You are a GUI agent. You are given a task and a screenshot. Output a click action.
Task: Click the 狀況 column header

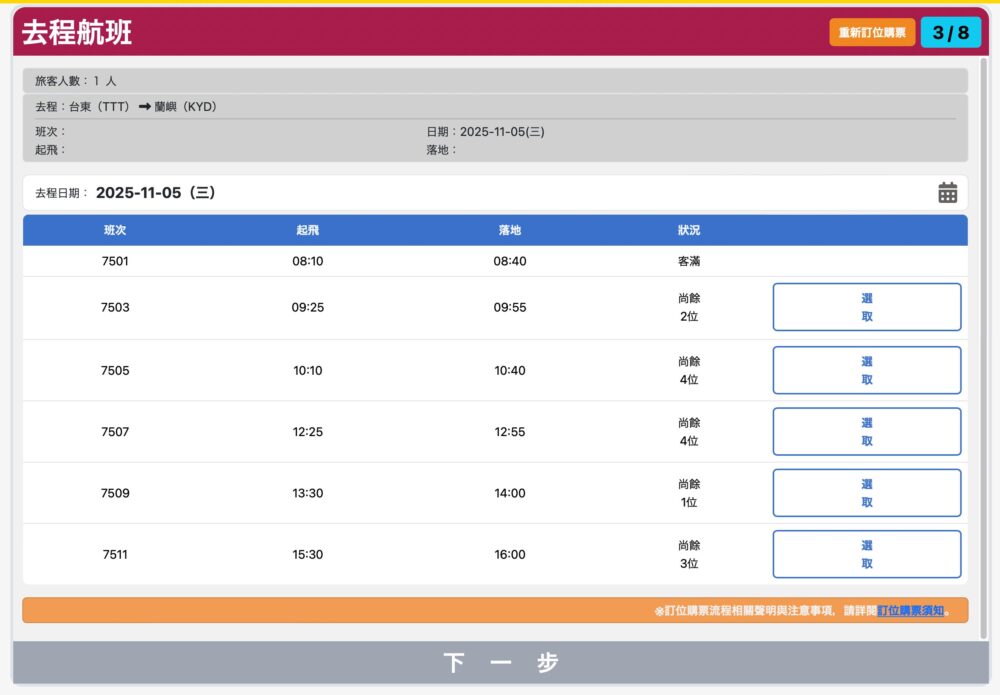[x=688, y=230]
